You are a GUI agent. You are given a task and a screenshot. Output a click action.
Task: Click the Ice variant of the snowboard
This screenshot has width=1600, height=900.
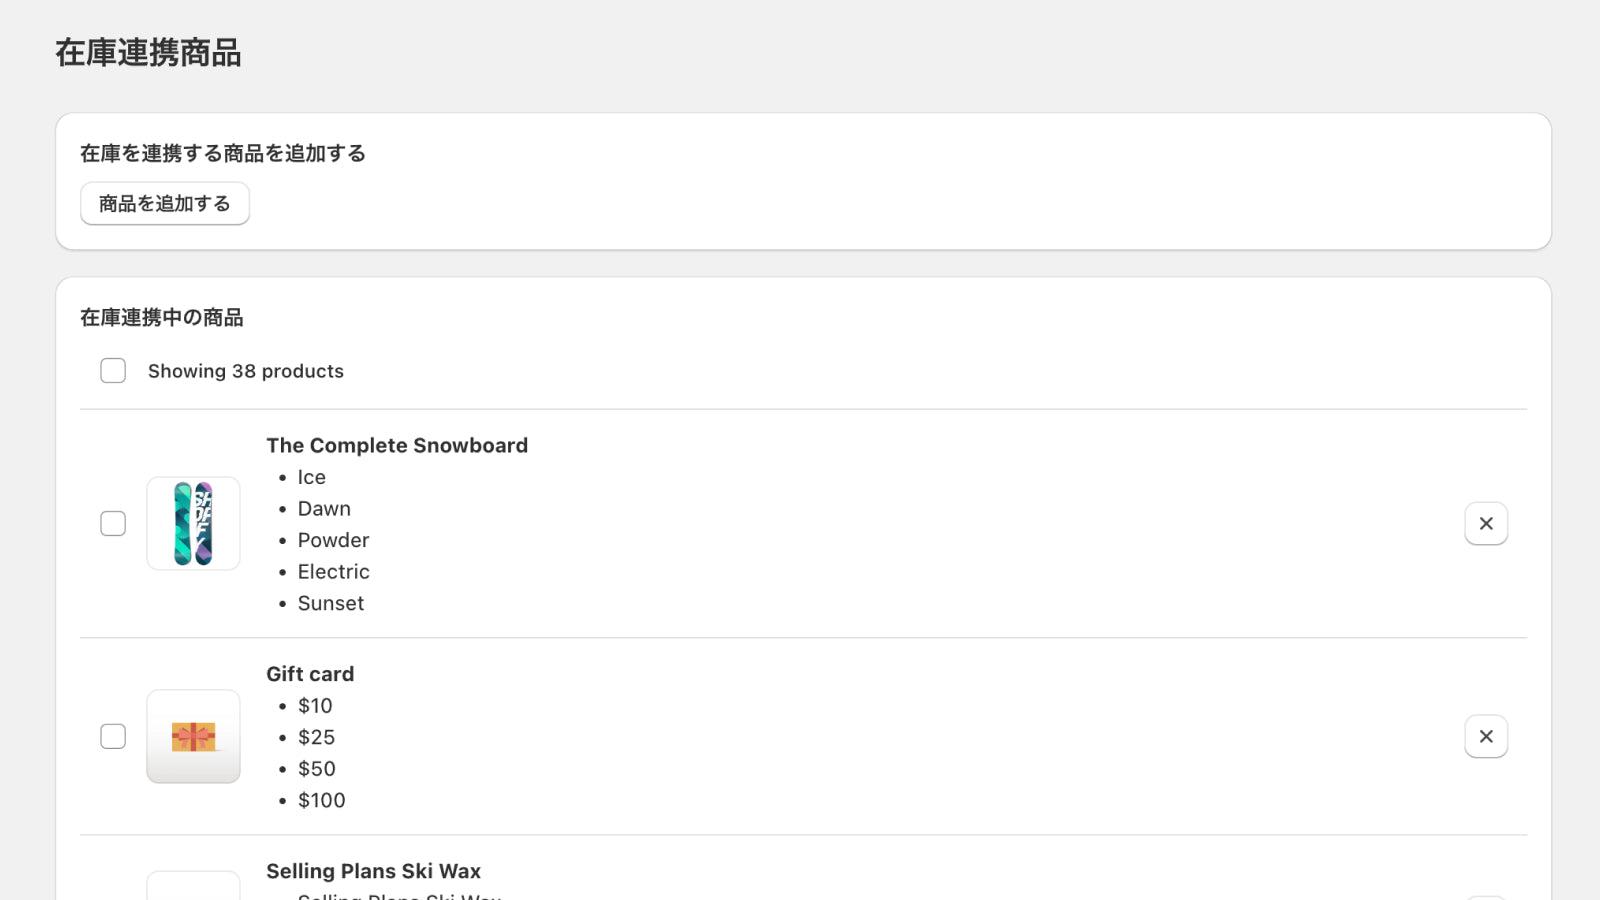[x=311, y=477]
